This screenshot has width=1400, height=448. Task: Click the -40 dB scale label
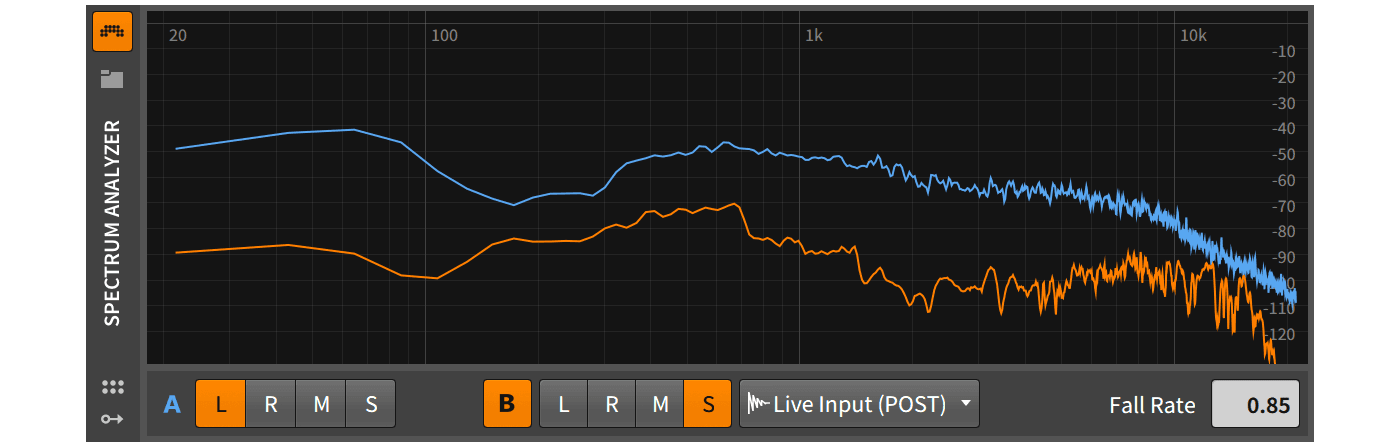1283,128
